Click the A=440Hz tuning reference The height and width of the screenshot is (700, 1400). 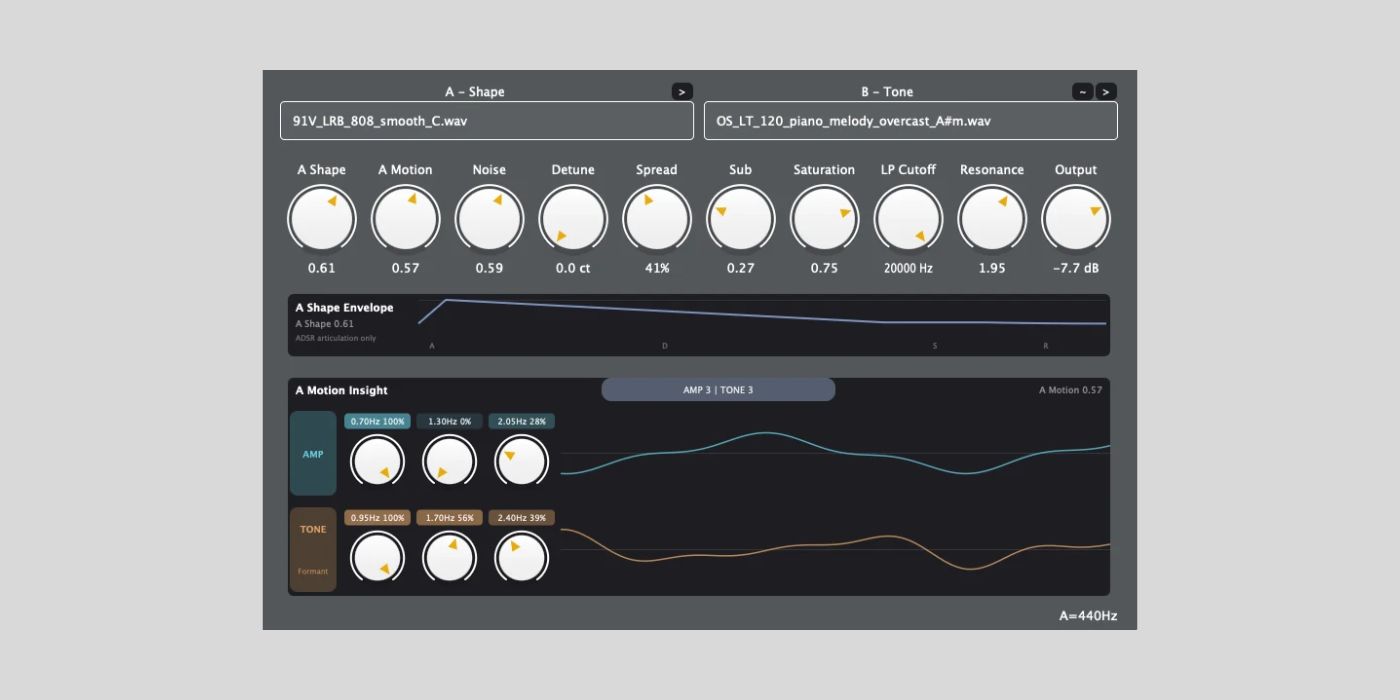pos(1088,616)
